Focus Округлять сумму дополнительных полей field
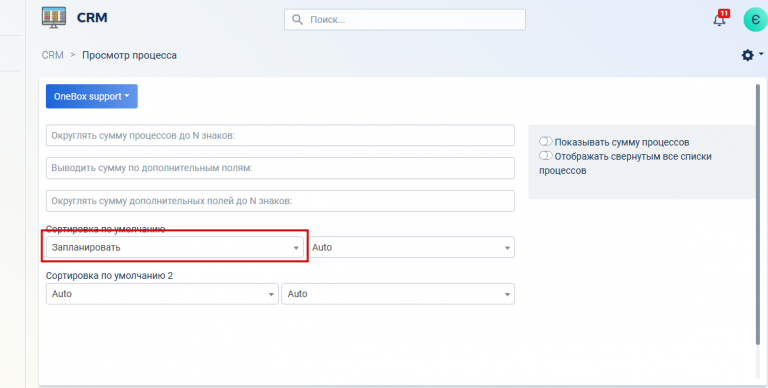The width and height of the screenshot is (768, 388). [x=280, y=201]
